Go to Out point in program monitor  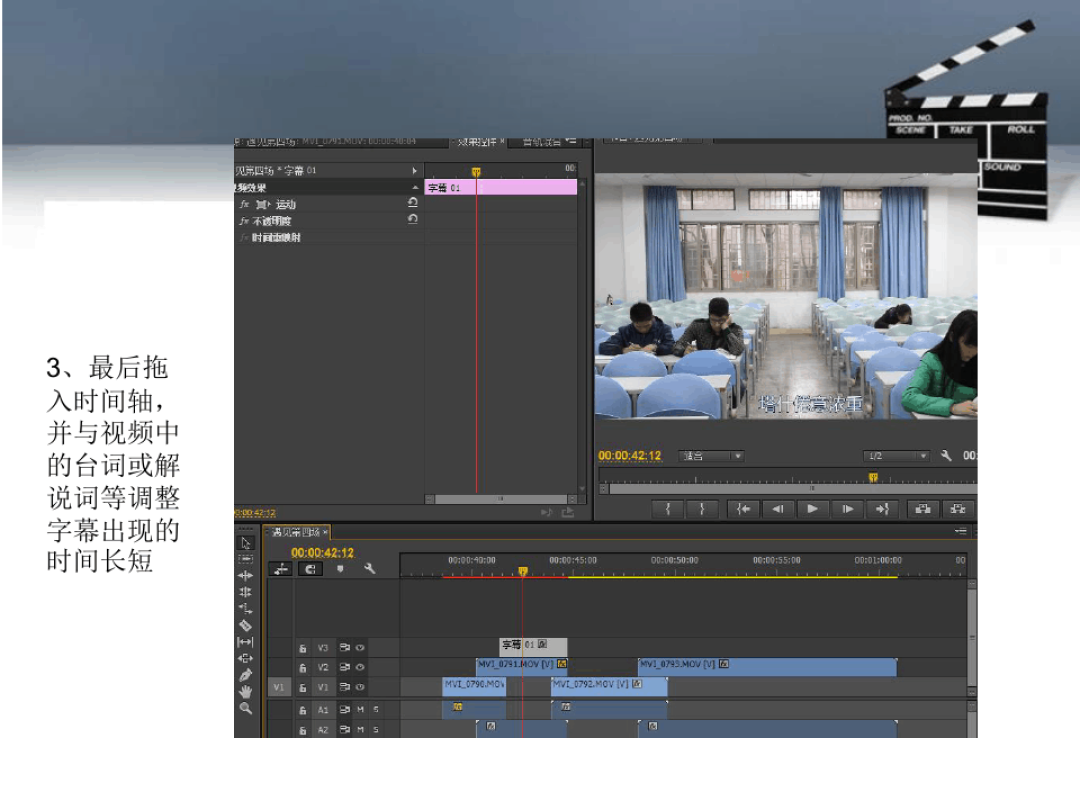coord(882,509)
